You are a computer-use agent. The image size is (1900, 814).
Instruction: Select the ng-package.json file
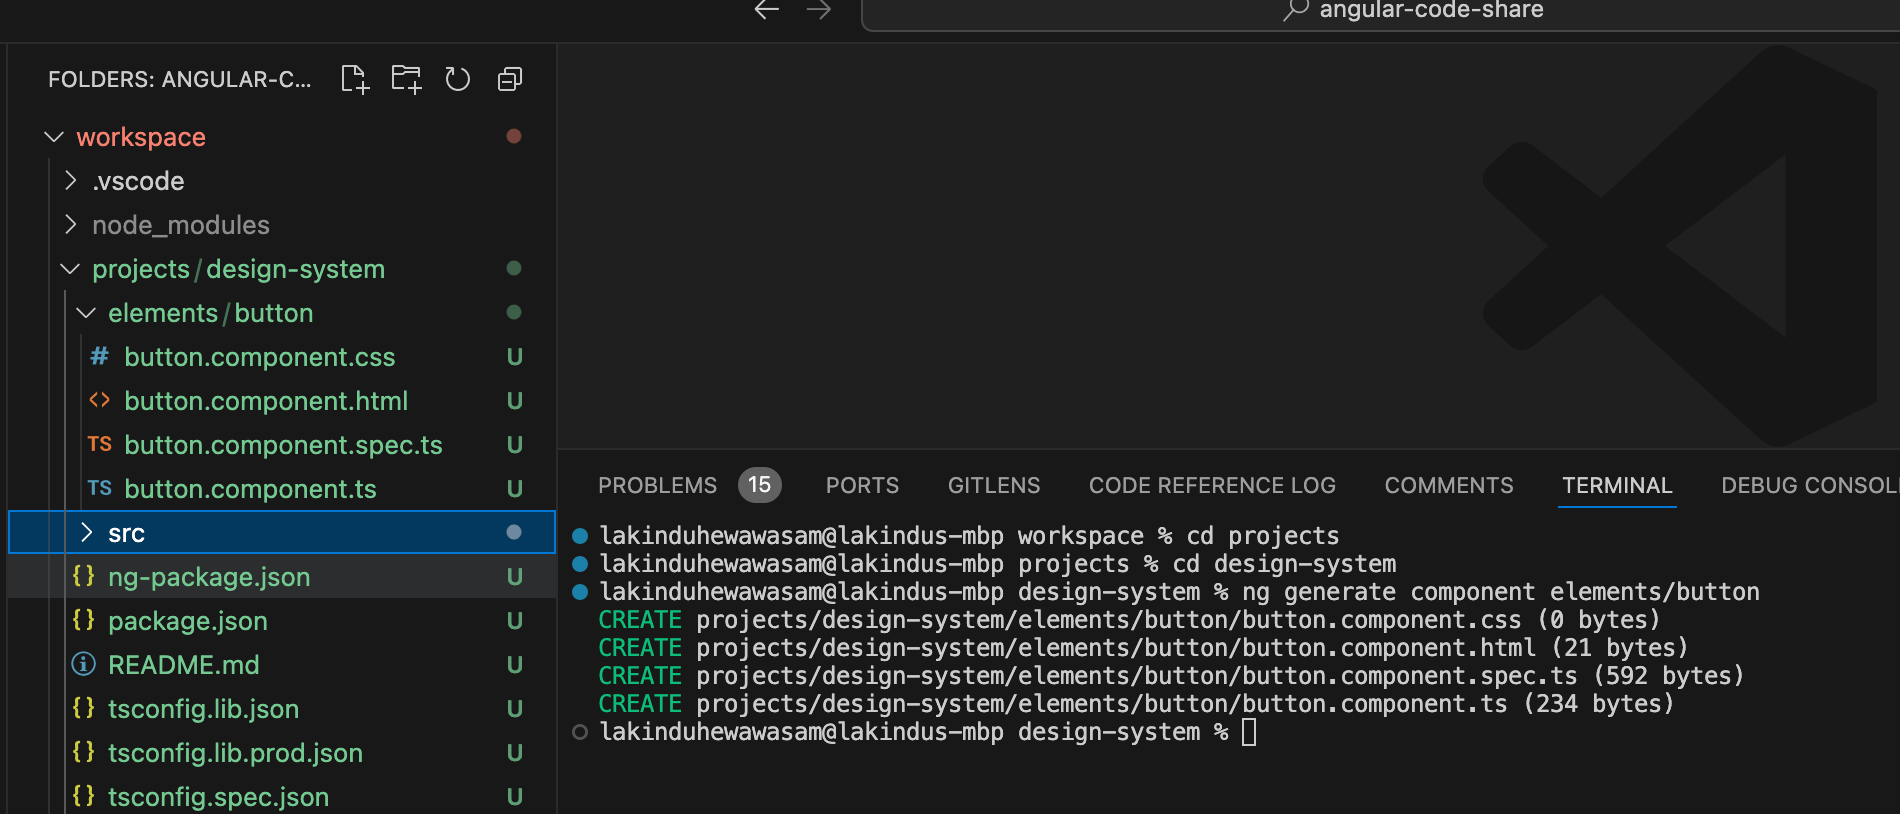(209, 577)
